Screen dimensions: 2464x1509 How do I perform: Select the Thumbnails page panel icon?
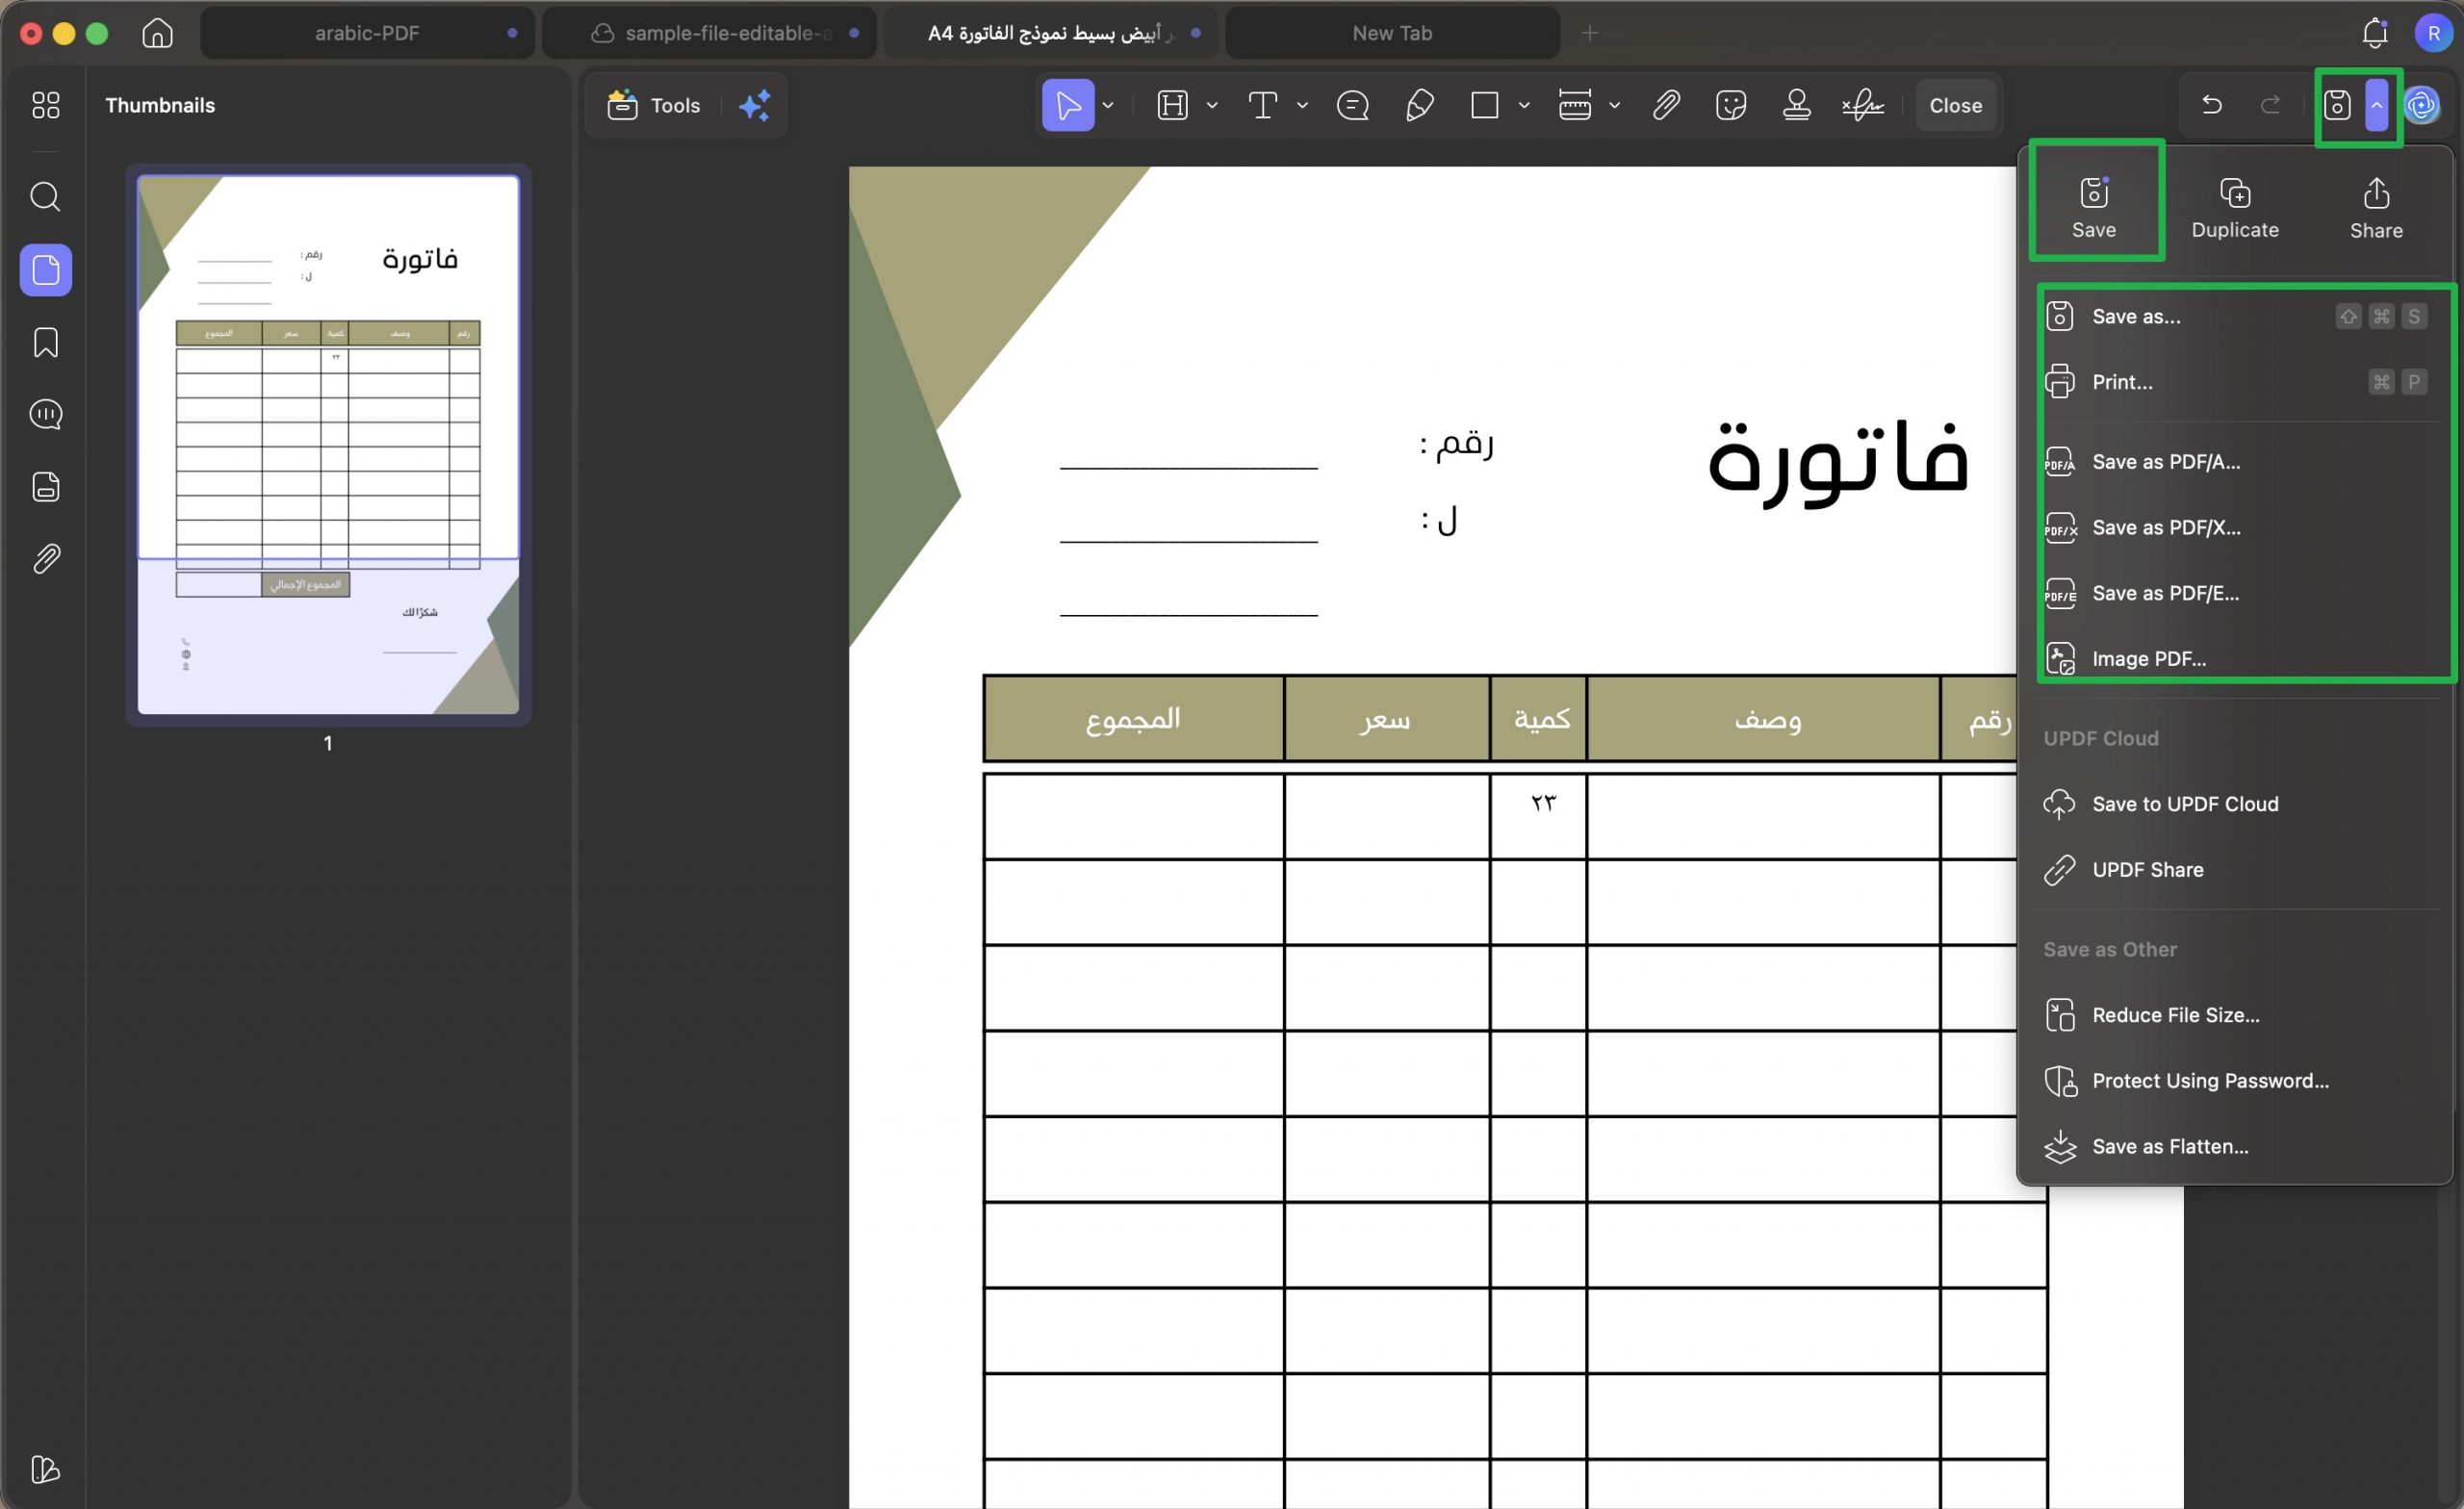(x=46, y=270)
